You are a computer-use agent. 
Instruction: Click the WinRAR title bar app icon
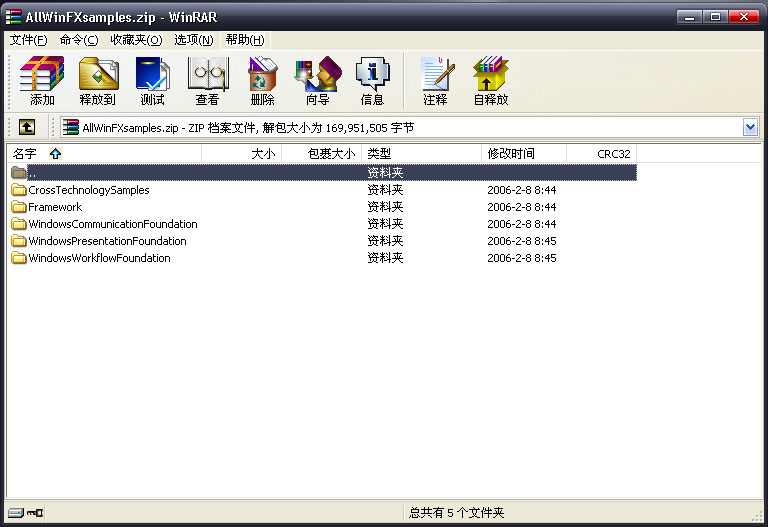[13, 17]
